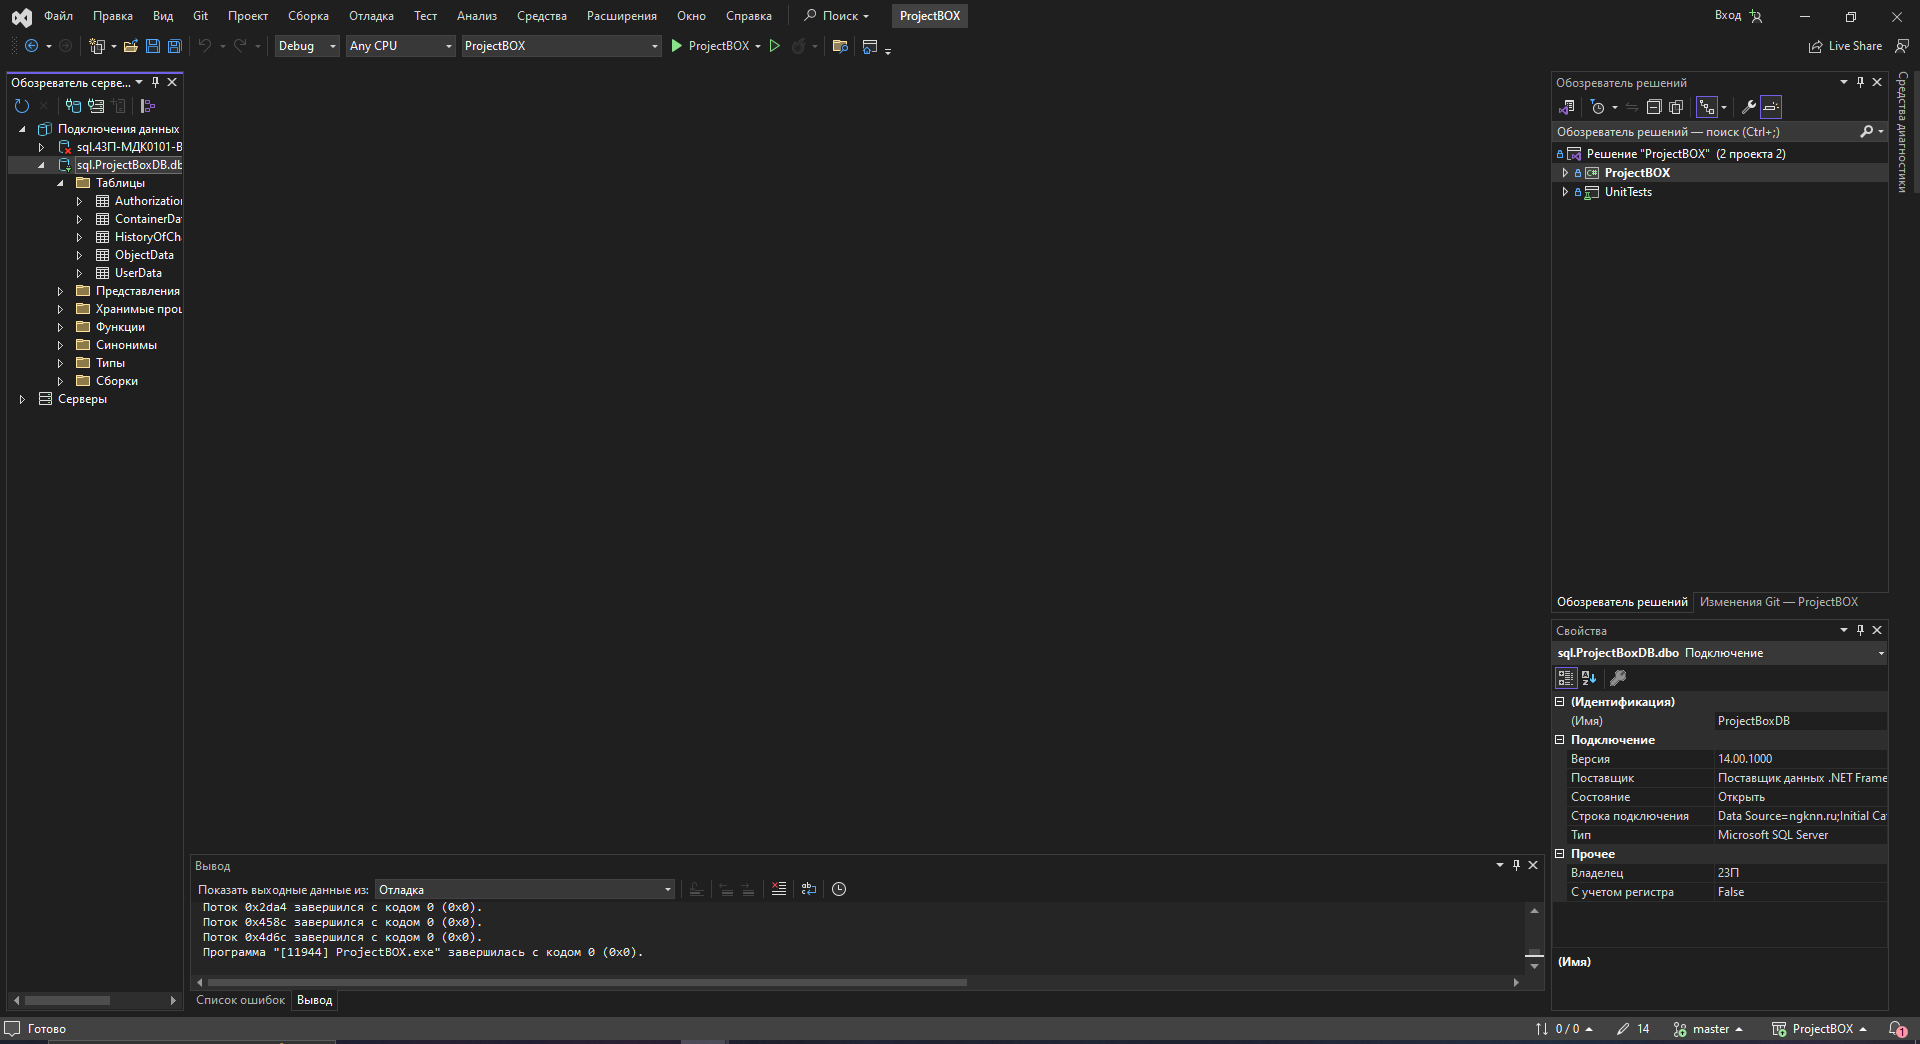Expand the ProjectBOX project node

click(1565, 173)
